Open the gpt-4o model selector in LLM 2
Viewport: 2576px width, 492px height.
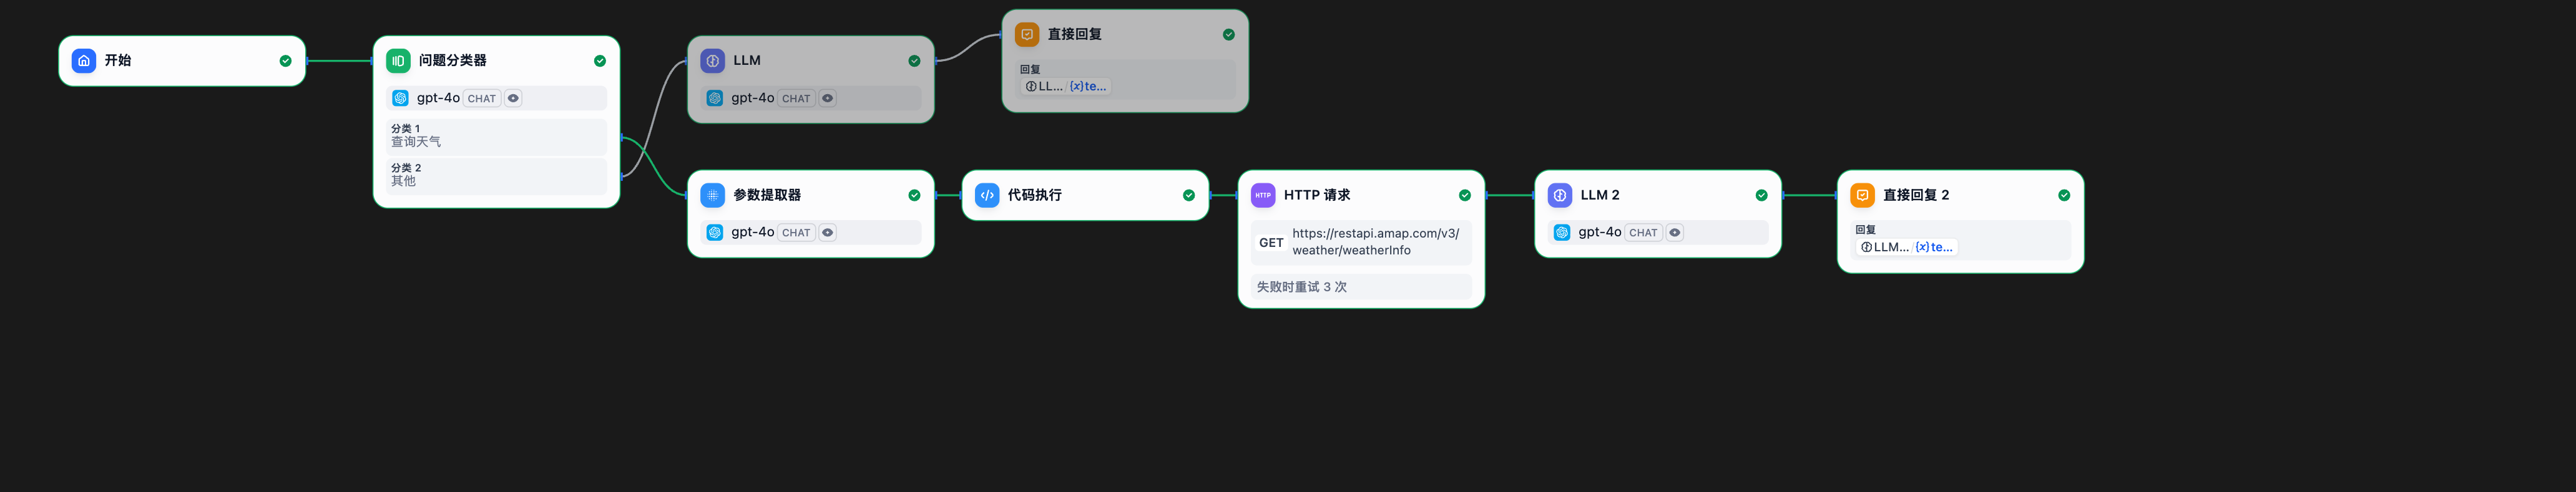coord(1599,232)
